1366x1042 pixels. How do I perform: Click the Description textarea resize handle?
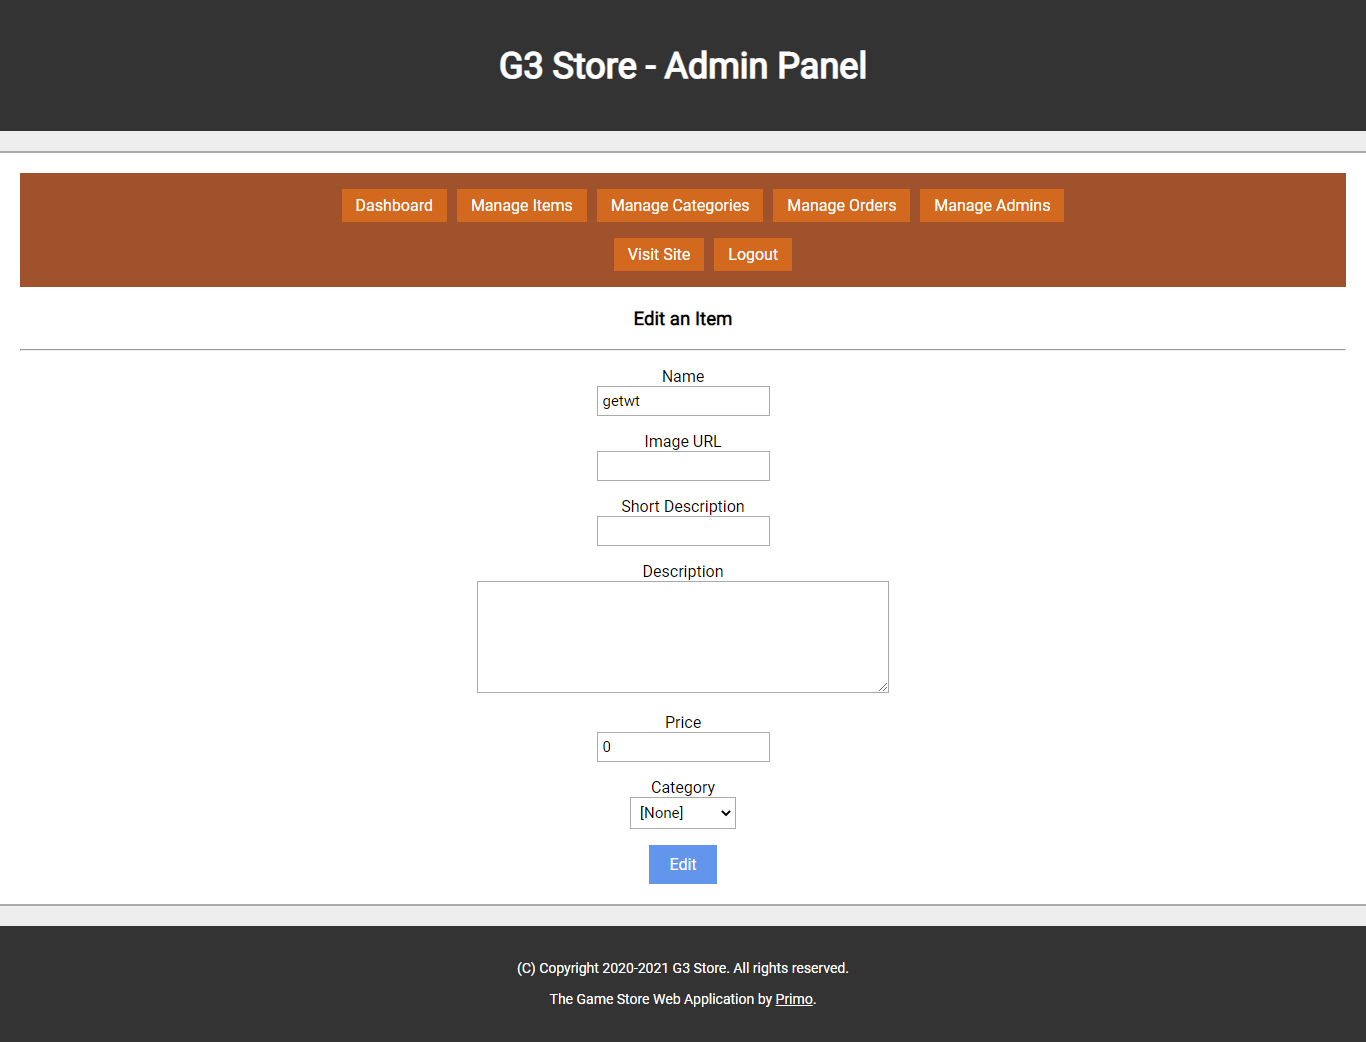(x=883, y=687)
